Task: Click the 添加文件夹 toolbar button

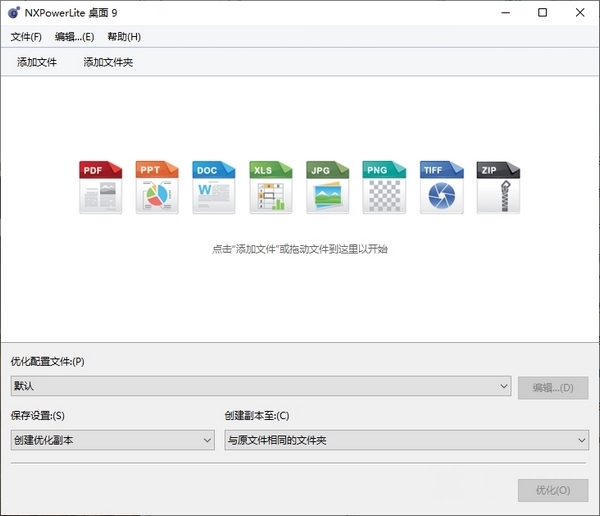Action: point(108,62)
